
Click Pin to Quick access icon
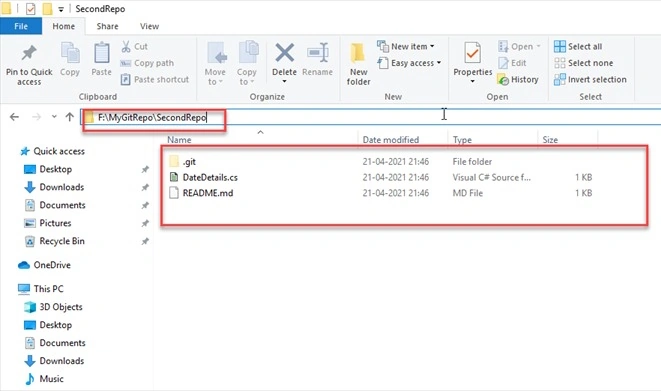[29, 53]
